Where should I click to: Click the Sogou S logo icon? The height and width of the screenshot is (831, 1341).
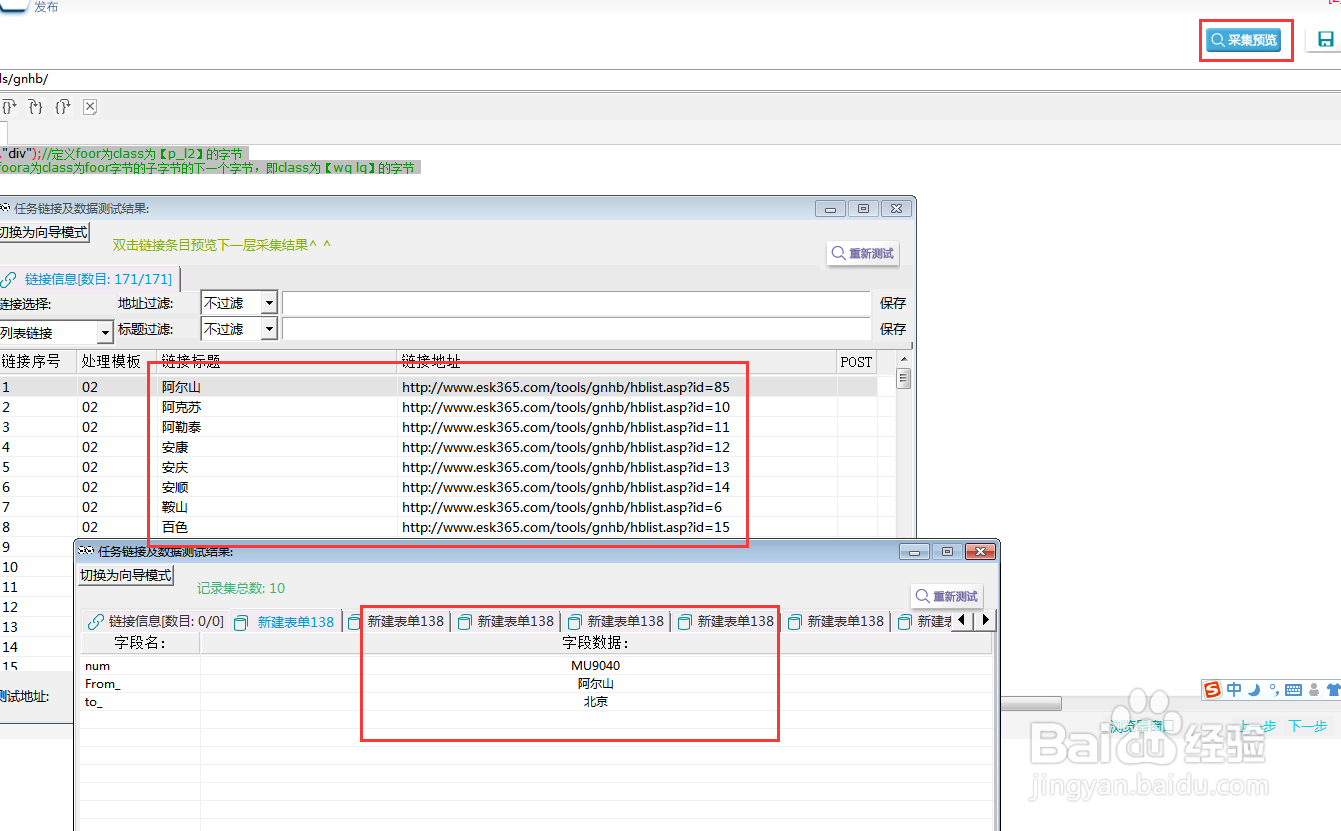[1212, 689]
